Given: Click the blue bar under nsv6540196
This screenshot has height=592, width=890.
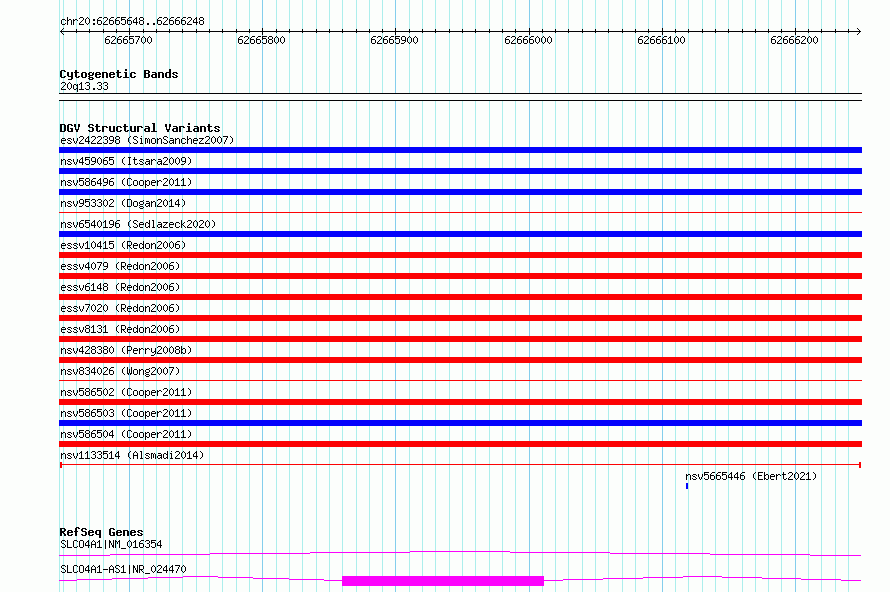Looking at the screenshot, I should coord(460,234).
